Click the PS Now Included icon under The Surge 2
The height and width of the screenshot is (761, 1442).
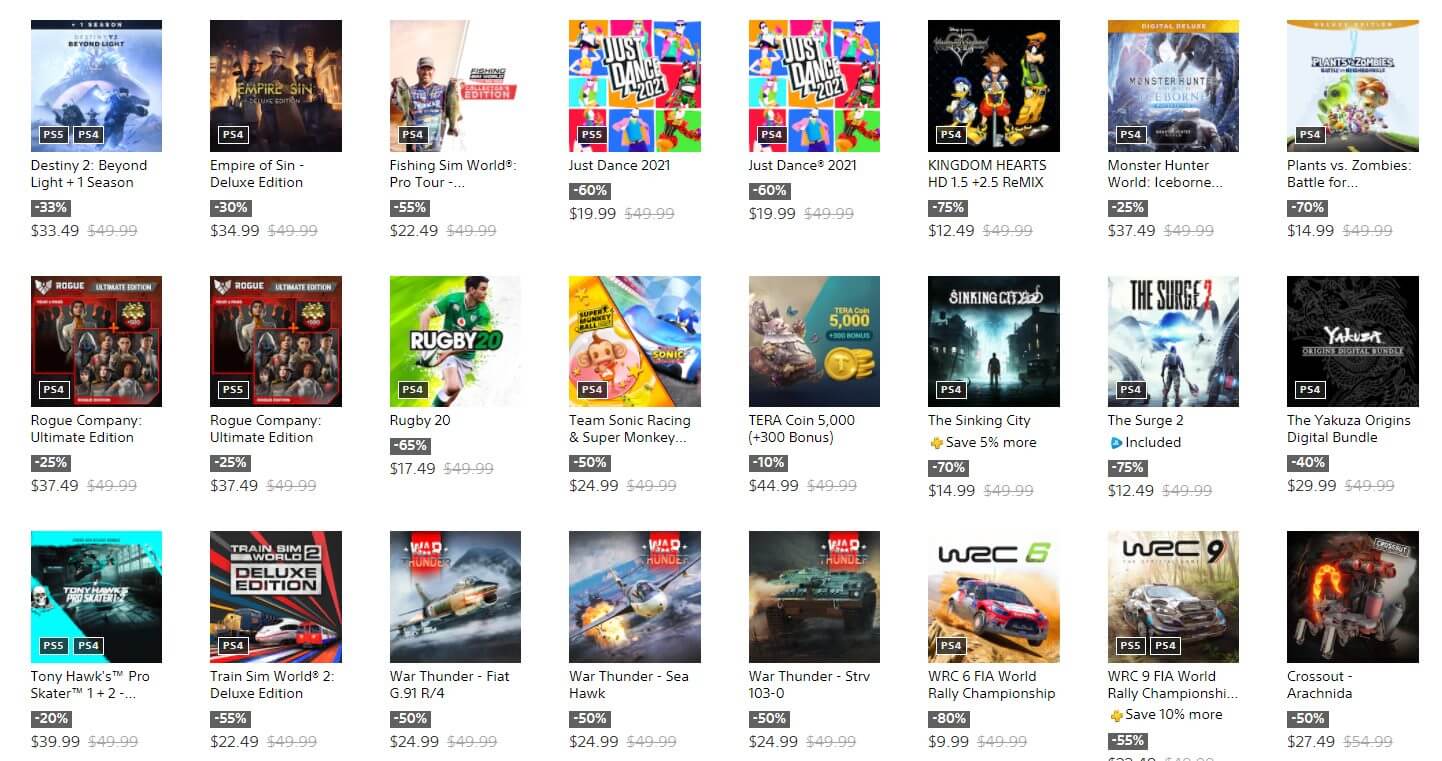[1116, 443]
